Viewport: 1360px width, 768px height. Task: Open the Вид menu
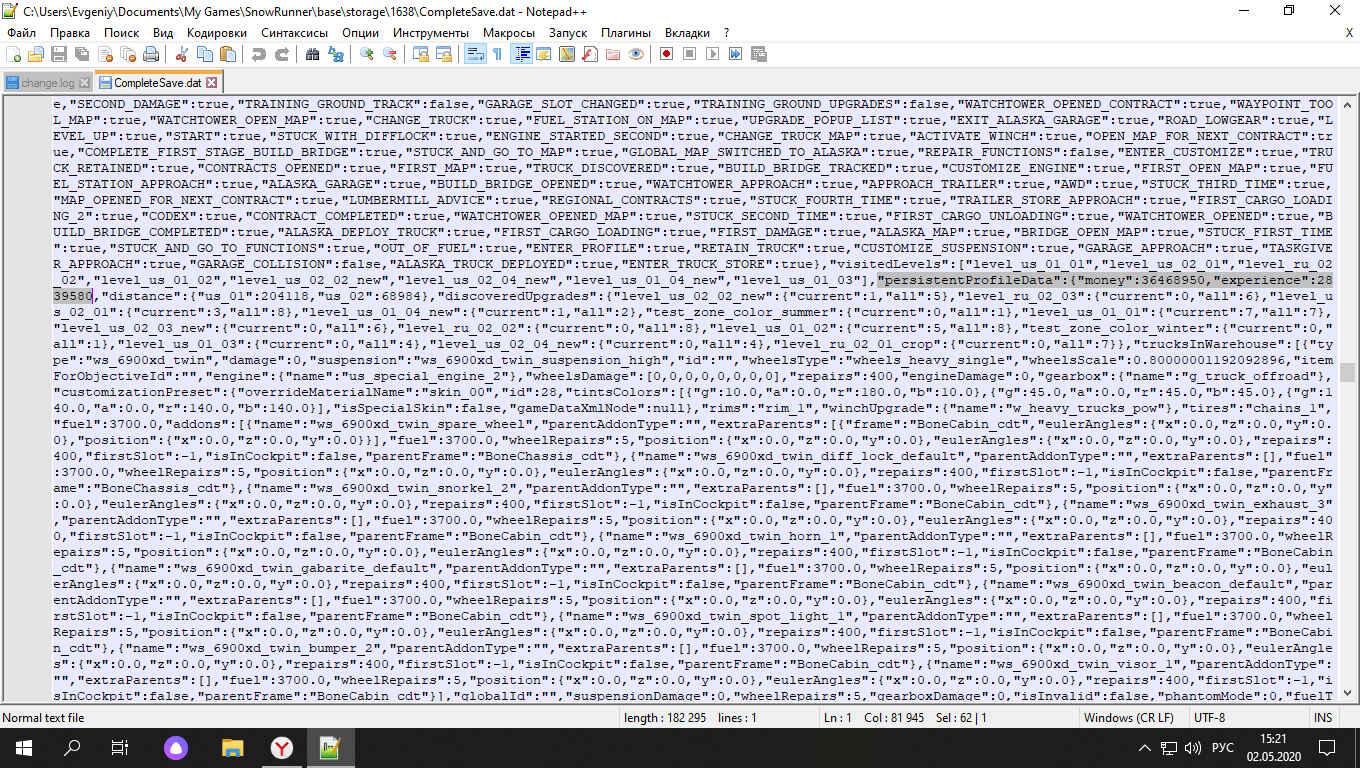(x=163, y=32)
